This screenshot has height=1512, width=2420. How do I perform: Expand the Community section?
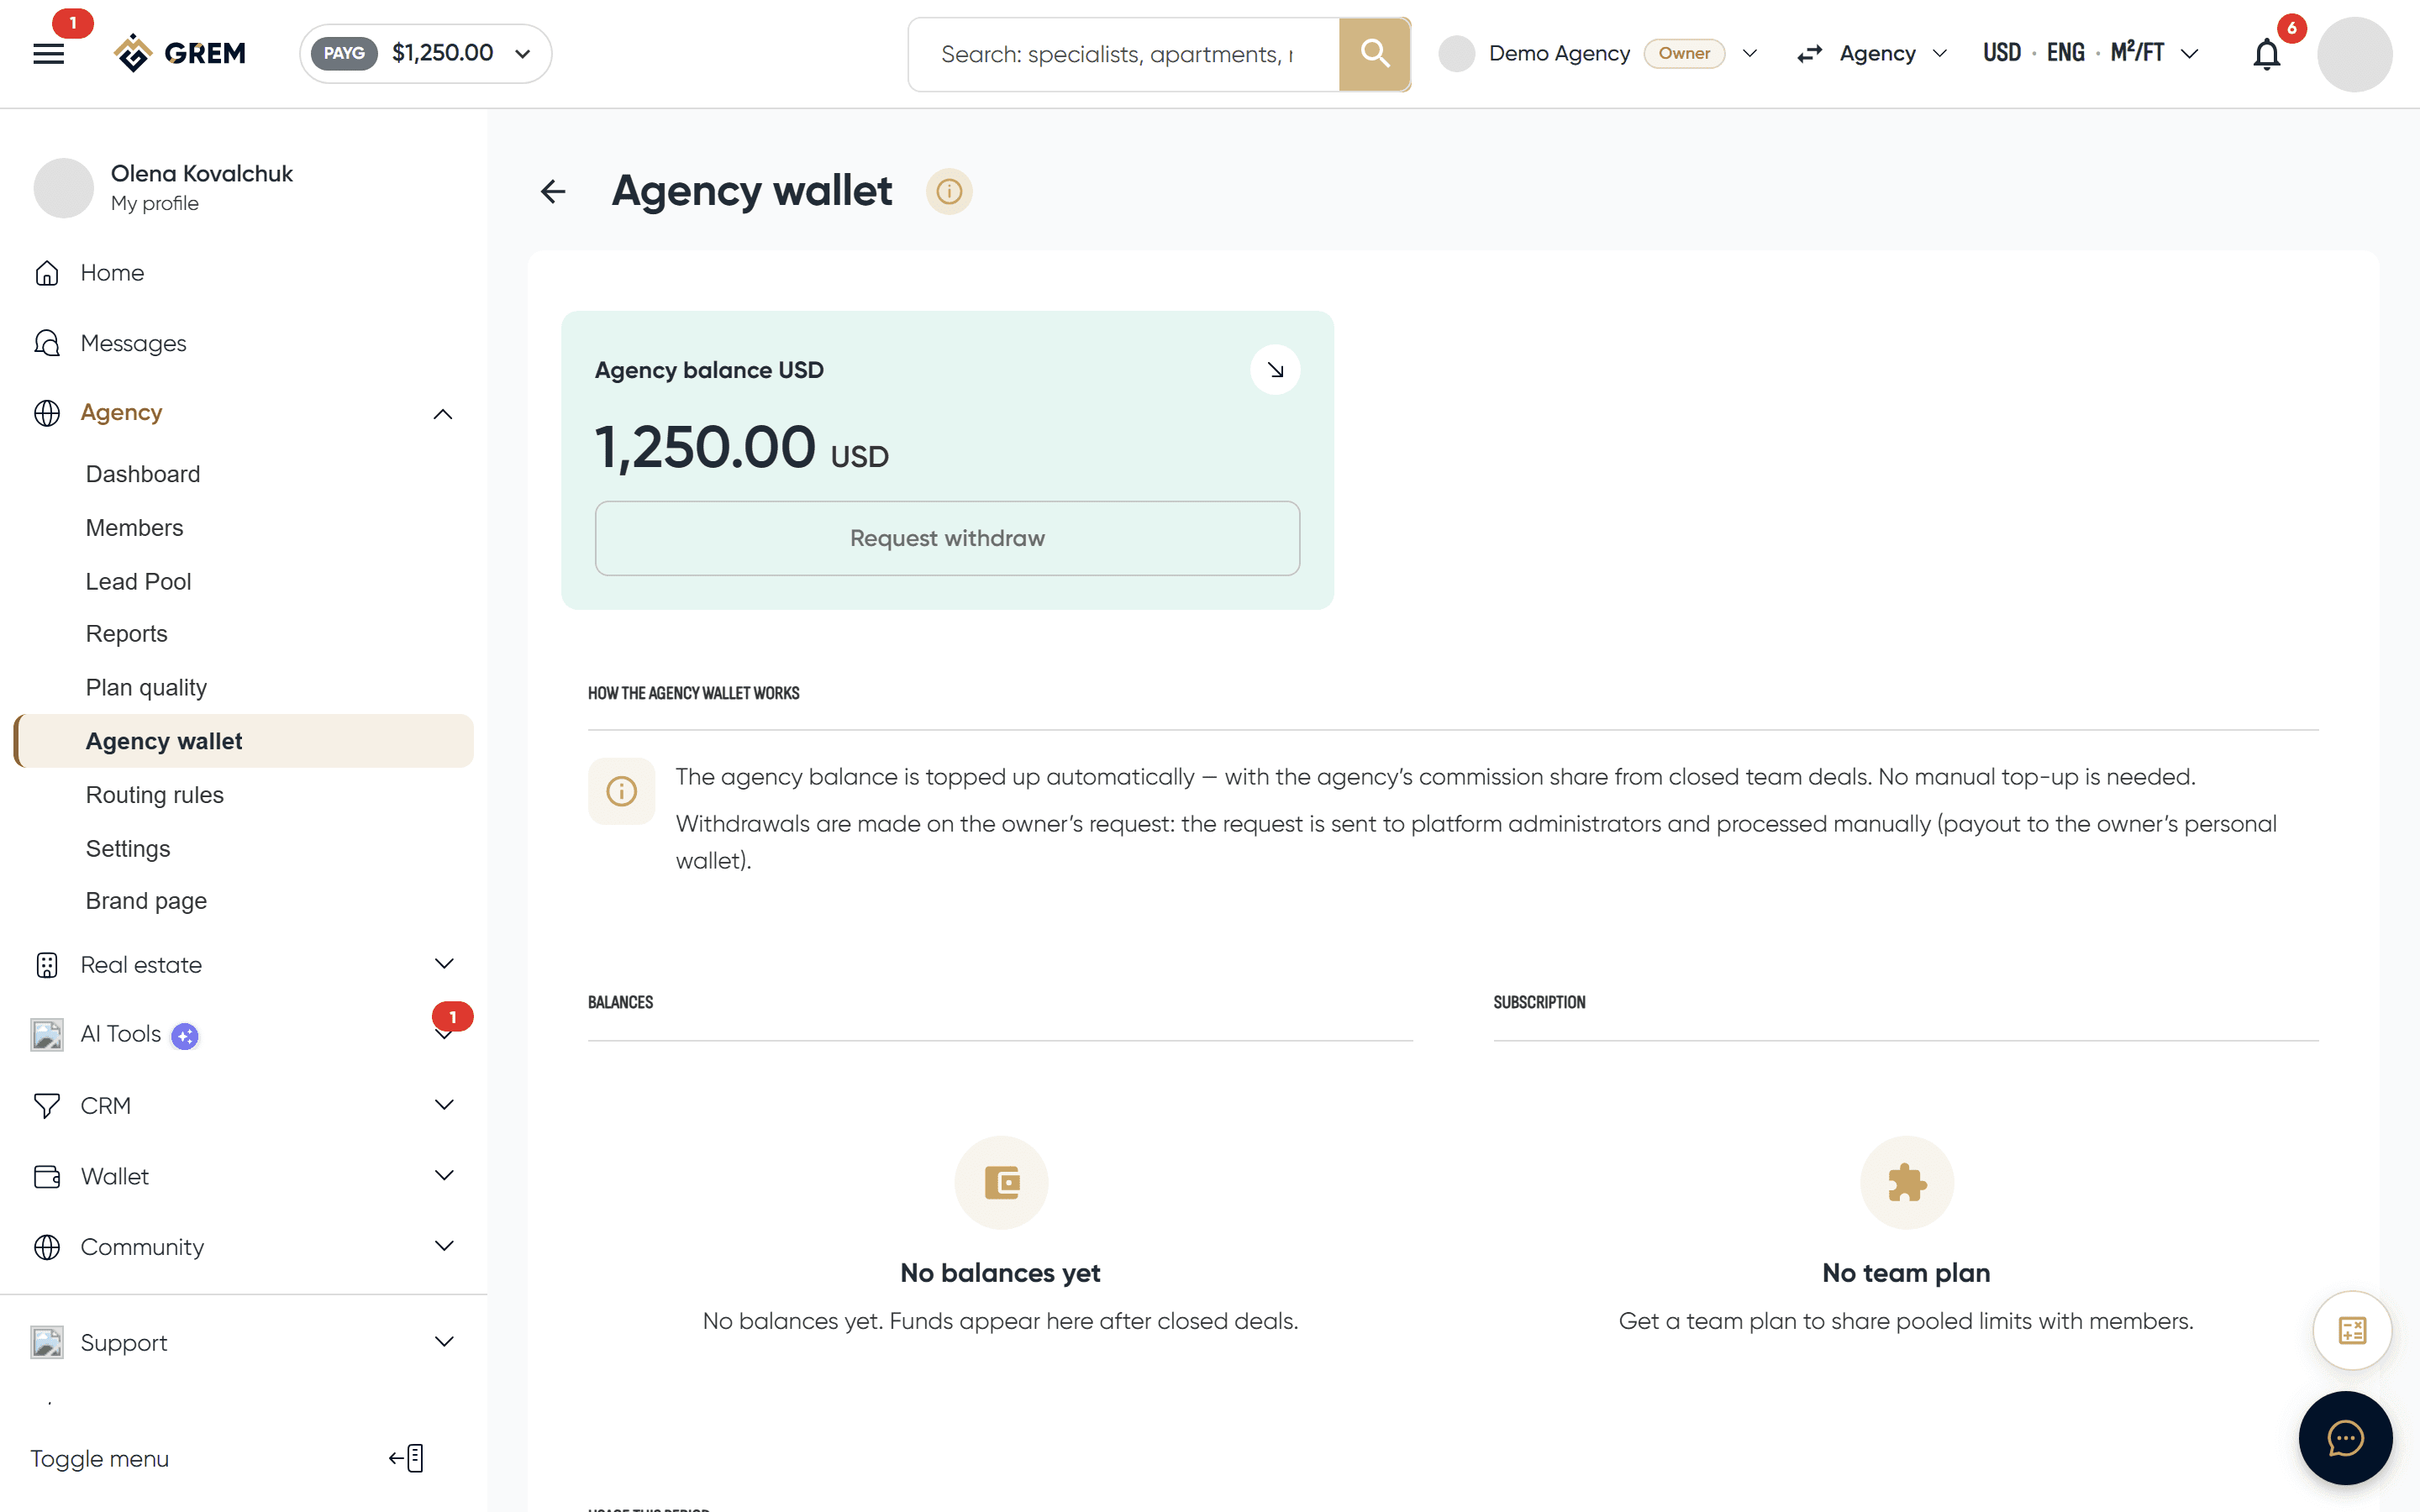point(444,1246)
